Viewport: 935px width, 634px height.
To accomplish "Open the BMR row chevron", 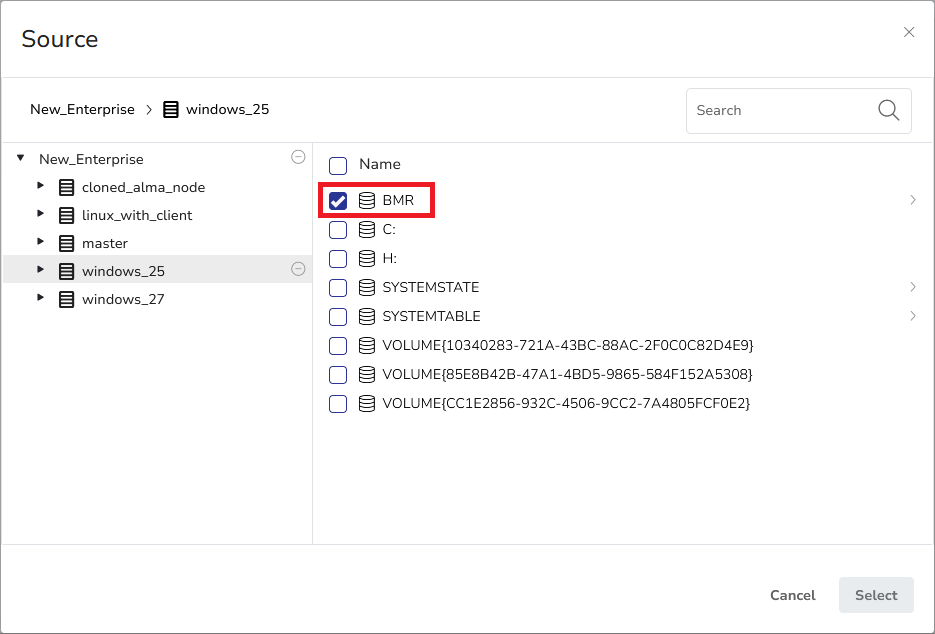I will 912,200.
